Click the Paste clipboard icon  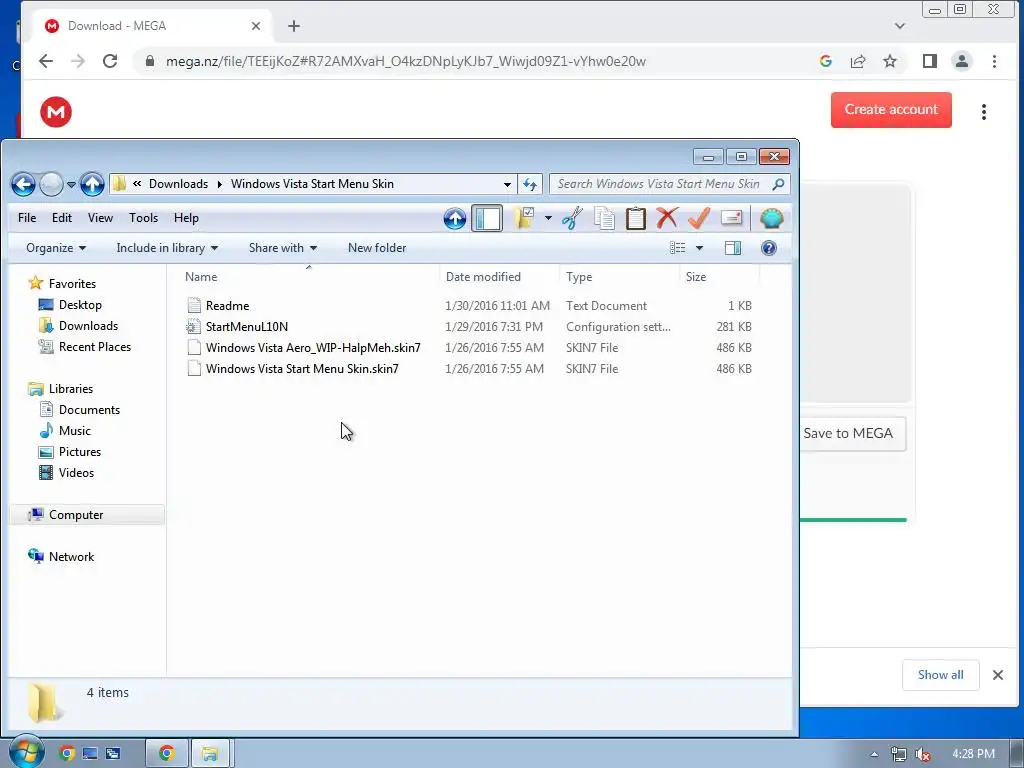[635, 218]
